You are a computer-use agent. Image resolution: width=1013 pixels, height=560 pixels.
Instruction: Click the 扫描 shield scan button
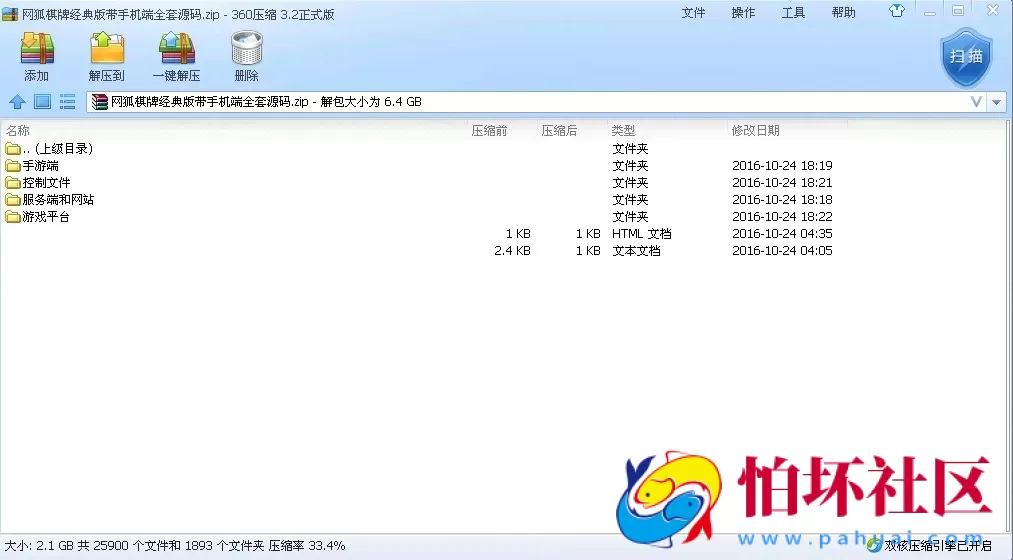(x=966, y=58)
